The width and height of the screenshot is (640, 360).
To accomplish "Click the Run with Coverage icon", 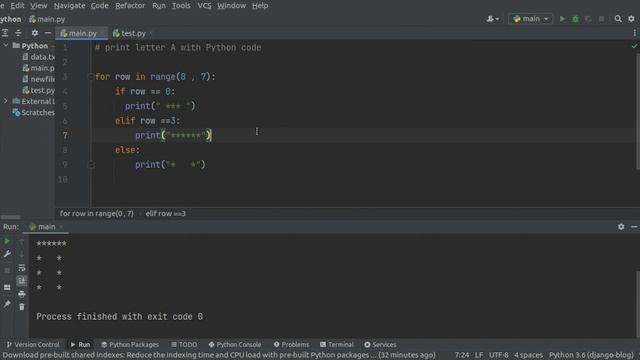I will point(588,19).
